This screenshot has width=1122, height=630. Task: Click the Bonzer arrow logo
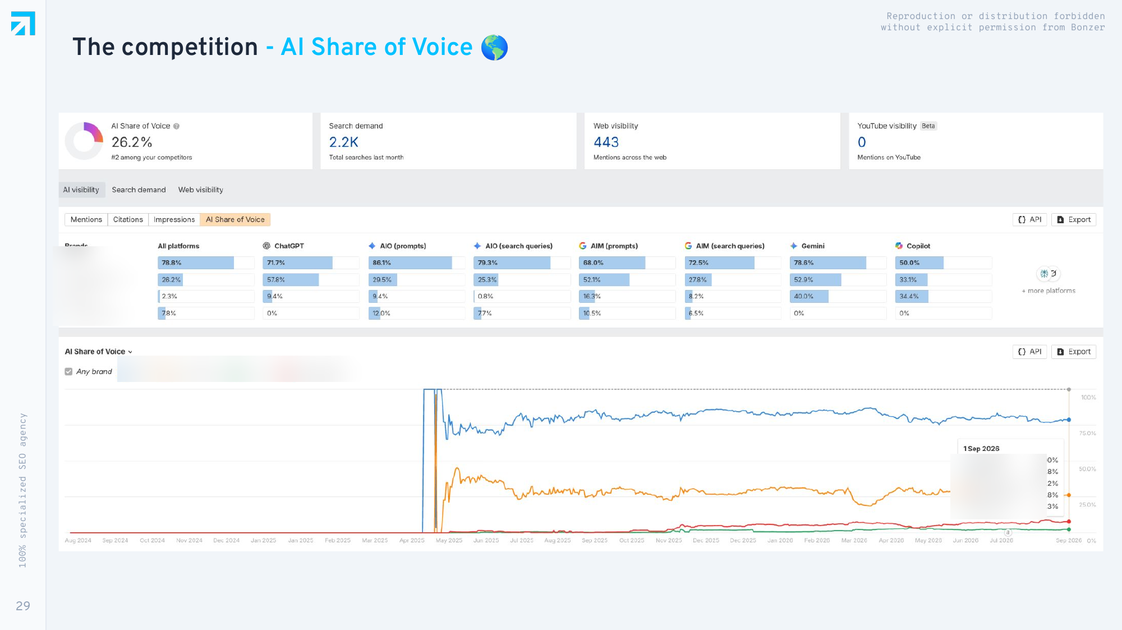click(x=23, y=24)
